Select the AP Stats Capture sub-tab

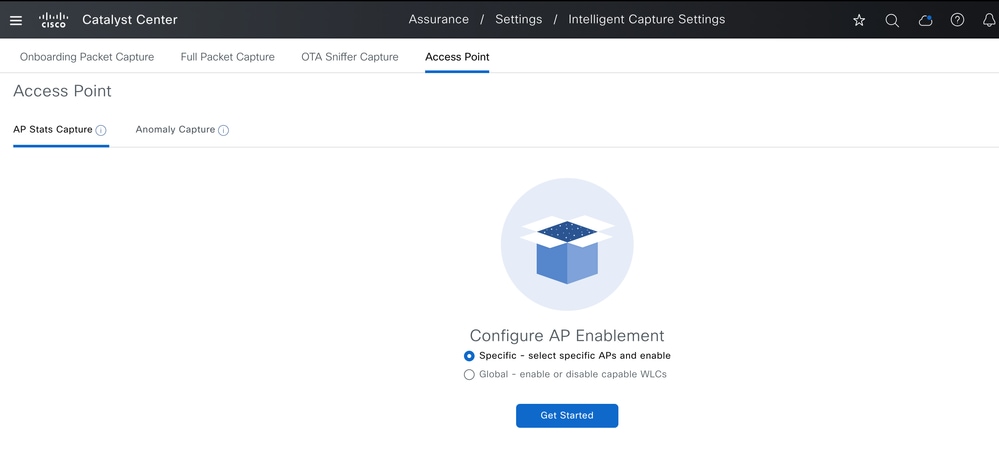(x=53, y=129)
